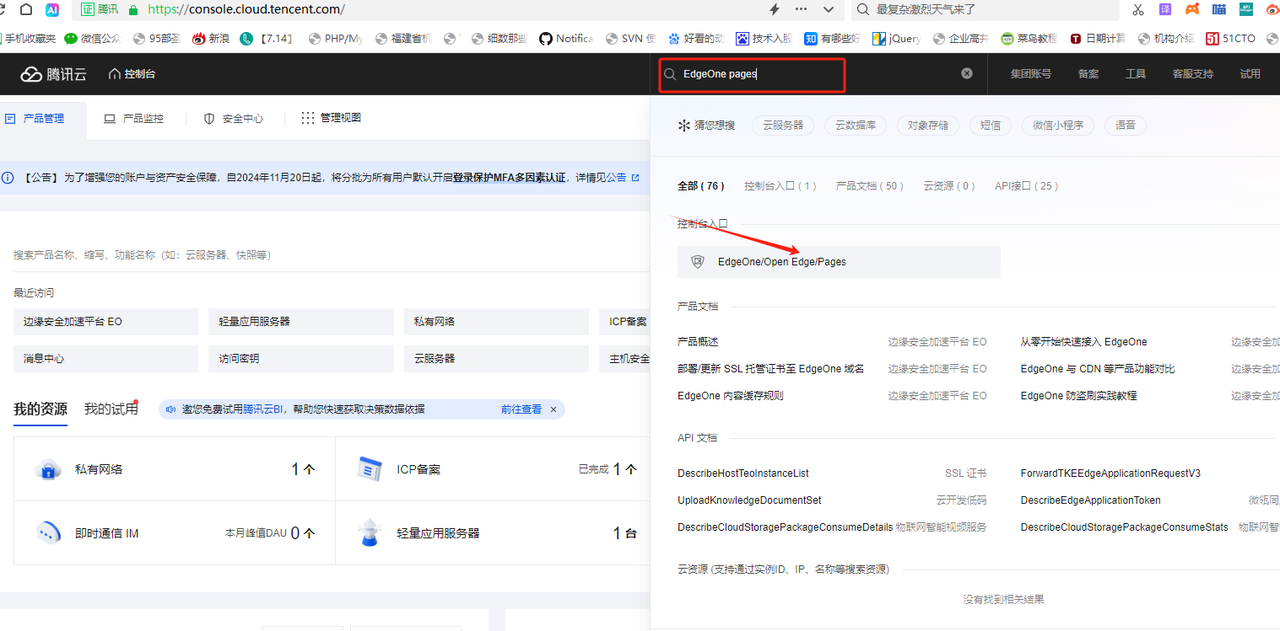Viewport: 1280px width, 631px height.
Task: Select the 短信 suggestion tag
Action: pyautogui.click(x=990, y=125)
